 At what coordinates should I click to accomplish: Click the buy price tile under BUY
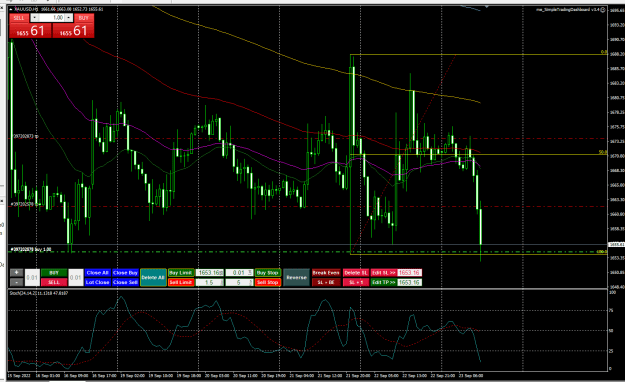point(73,31)
